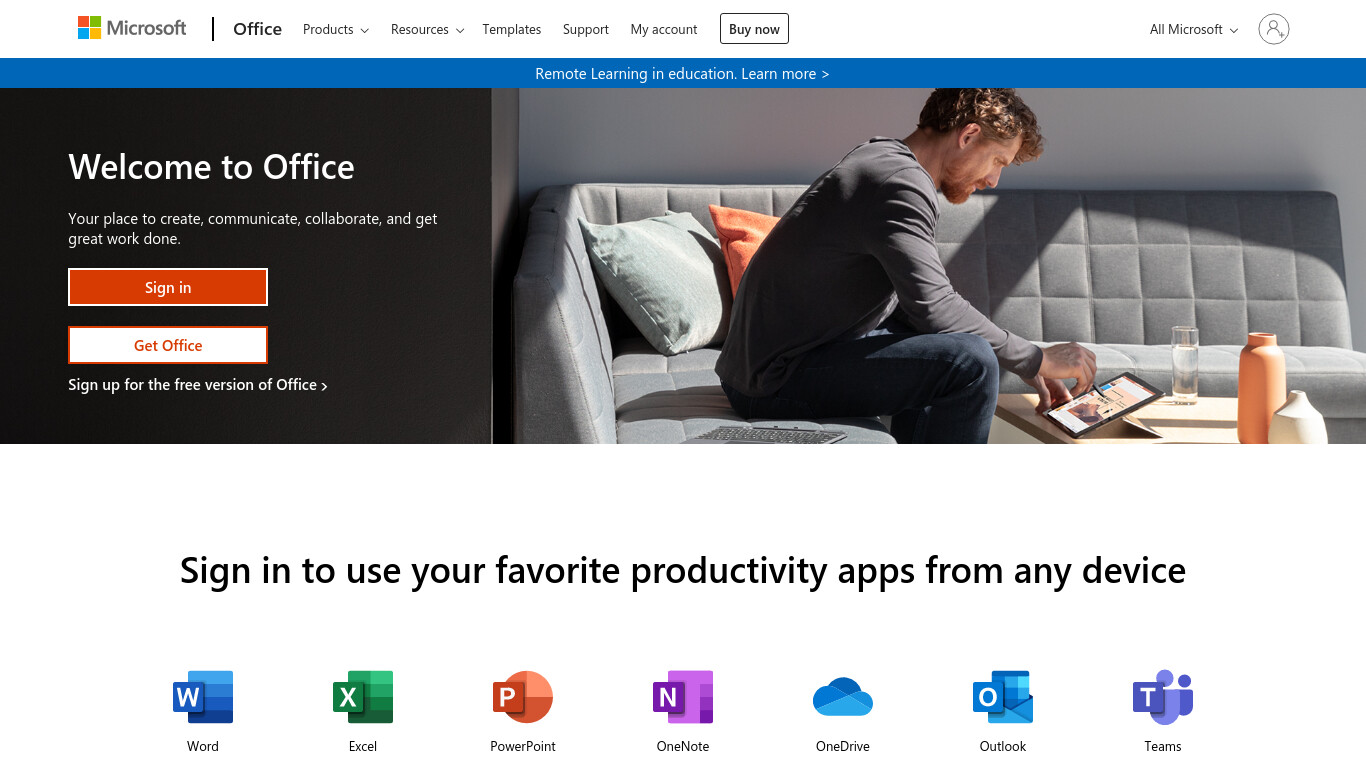
Task: Launch the Outlook app icon
Action: pyautogui.click(x=1003, y=697)
